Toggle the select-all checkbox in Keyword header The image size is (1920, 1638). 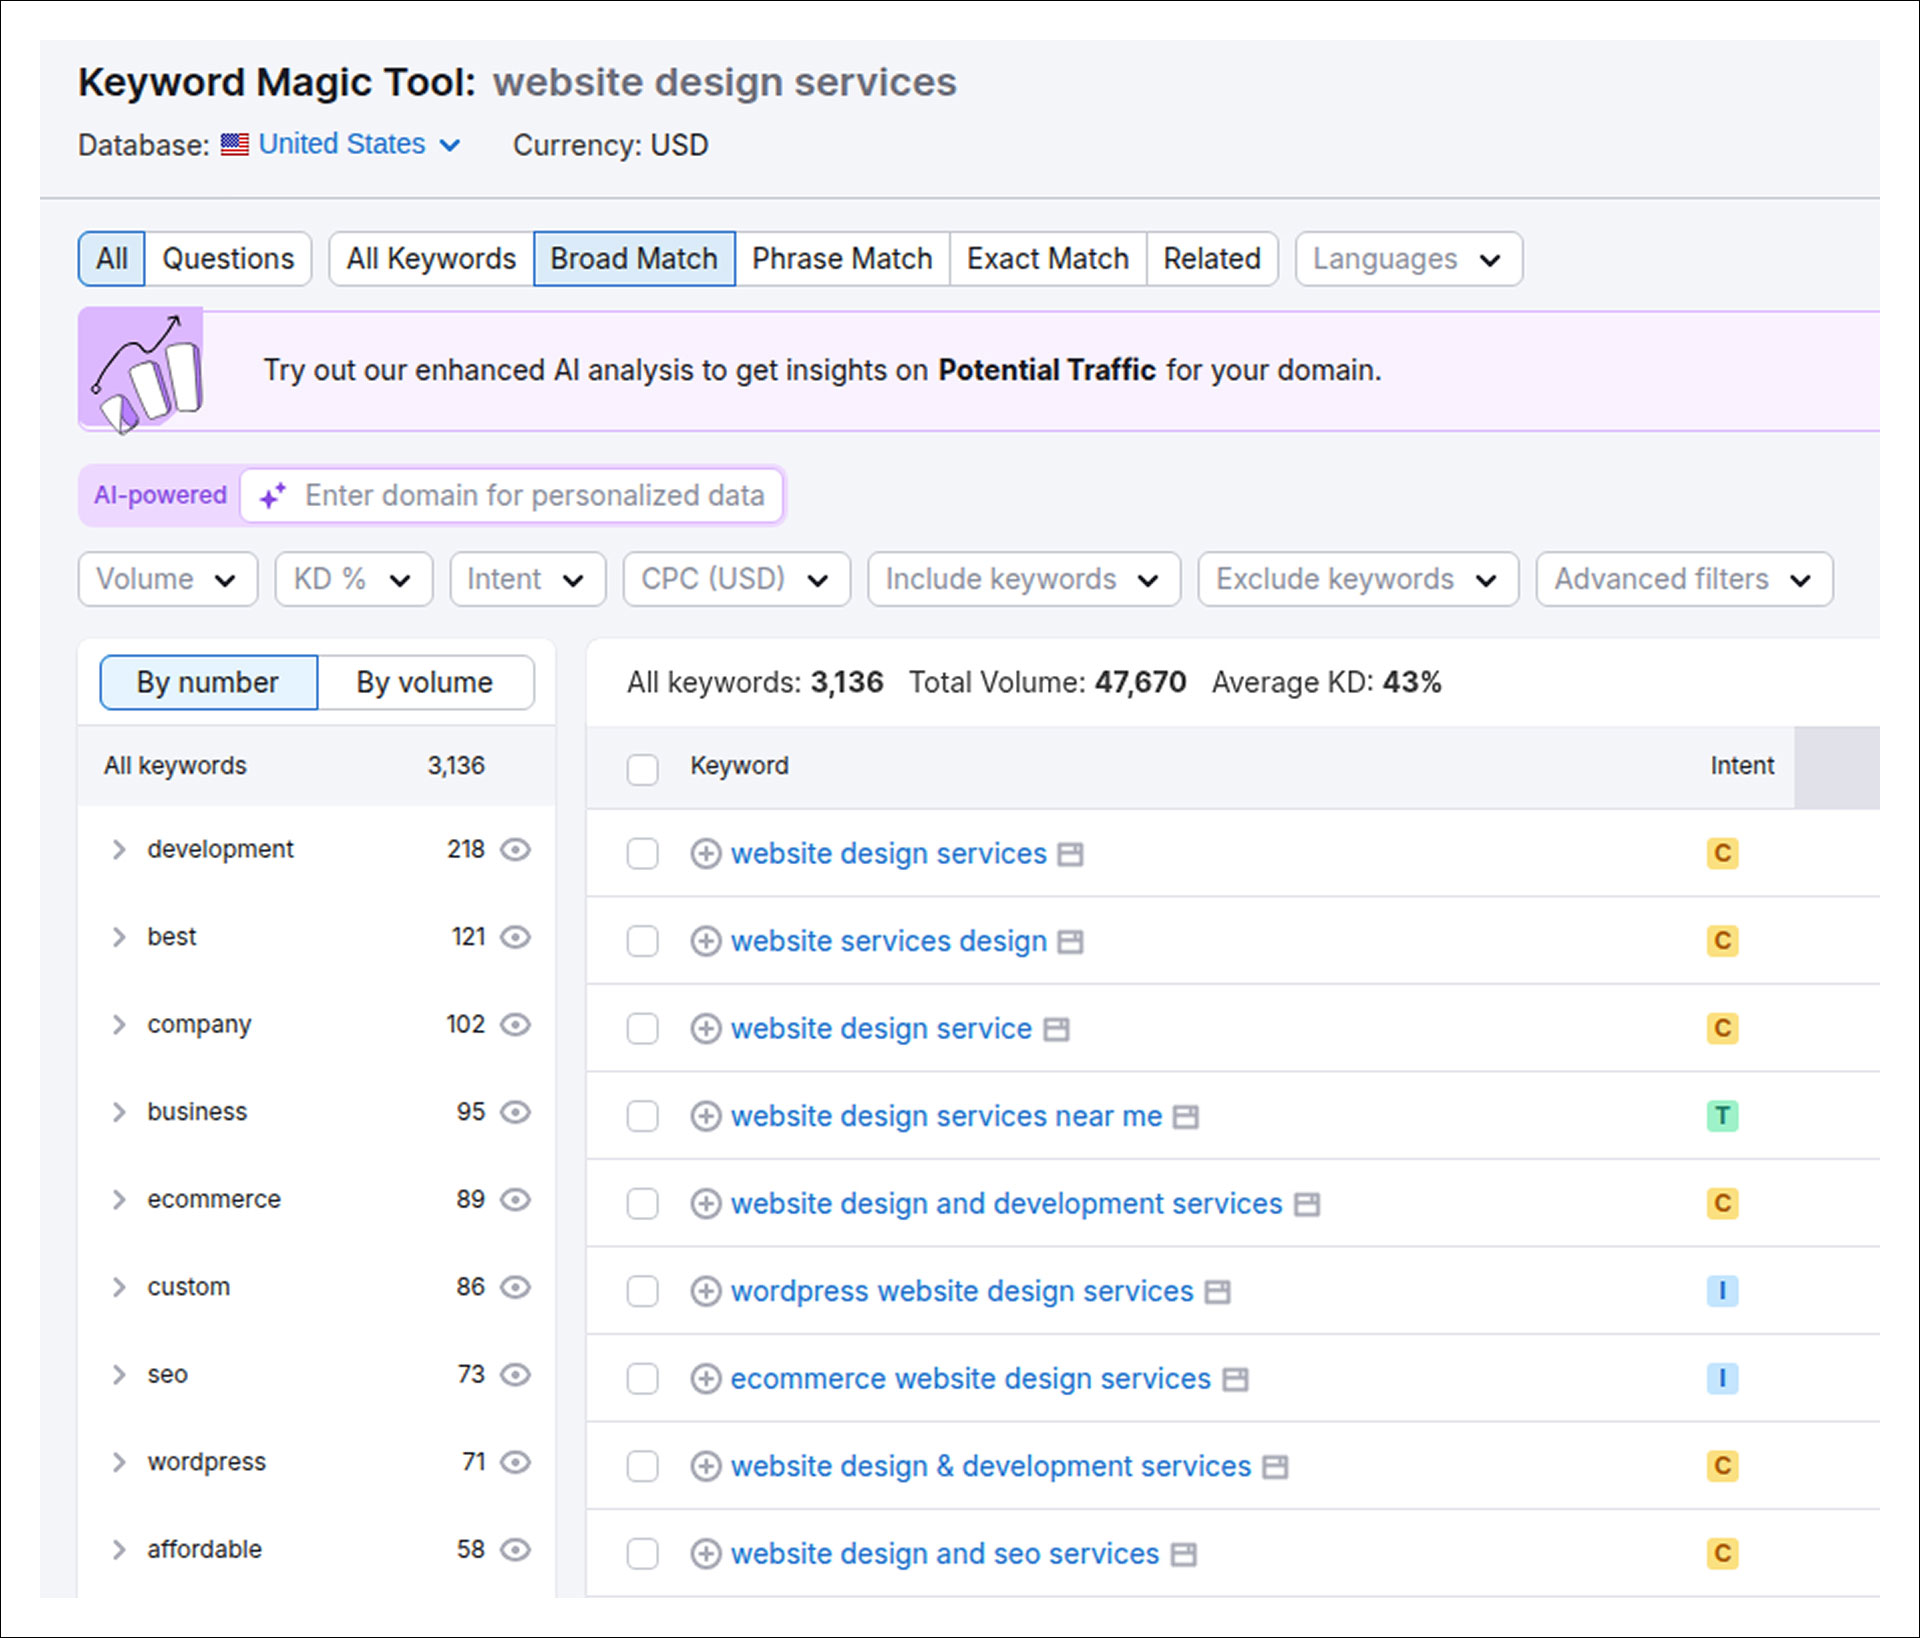pyautogui.click(x=642, y=769)
